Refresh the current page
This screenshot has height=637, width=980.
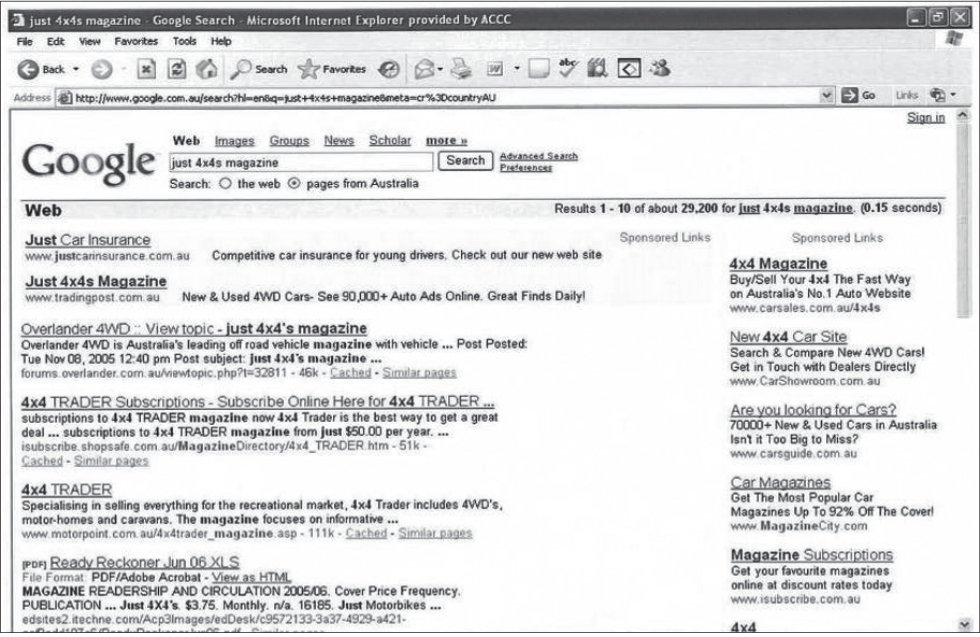pos(177,69)
